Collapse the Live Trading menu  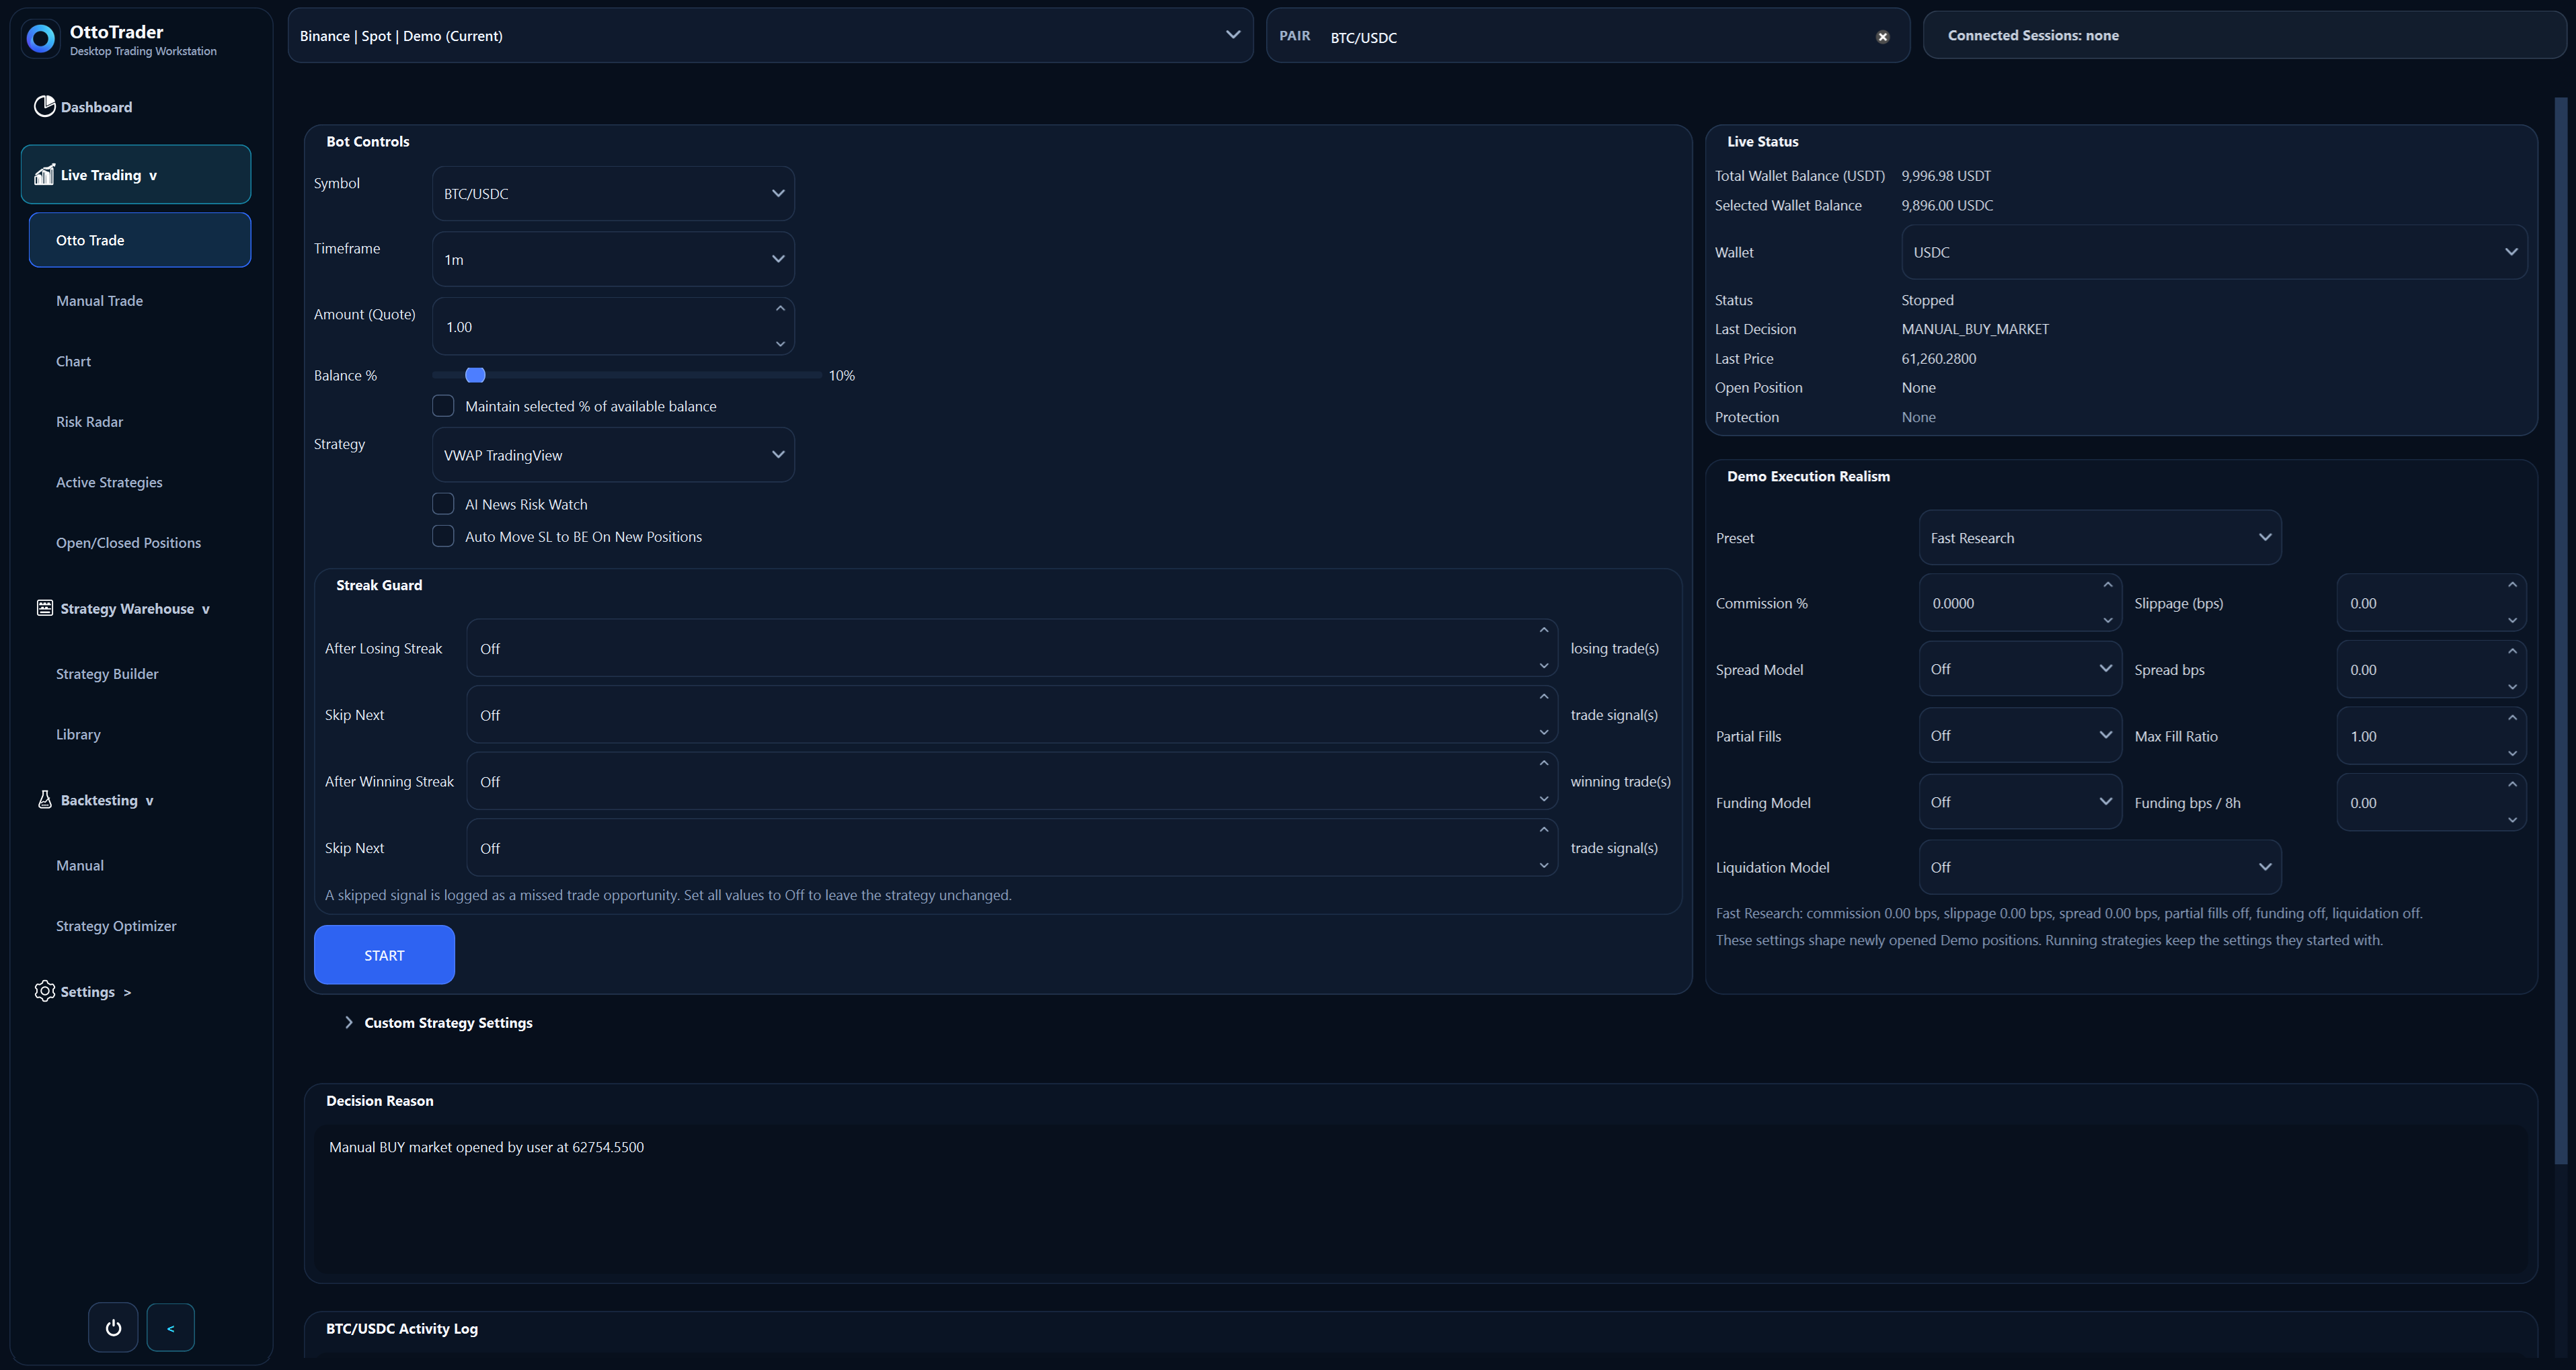(136, 175)
